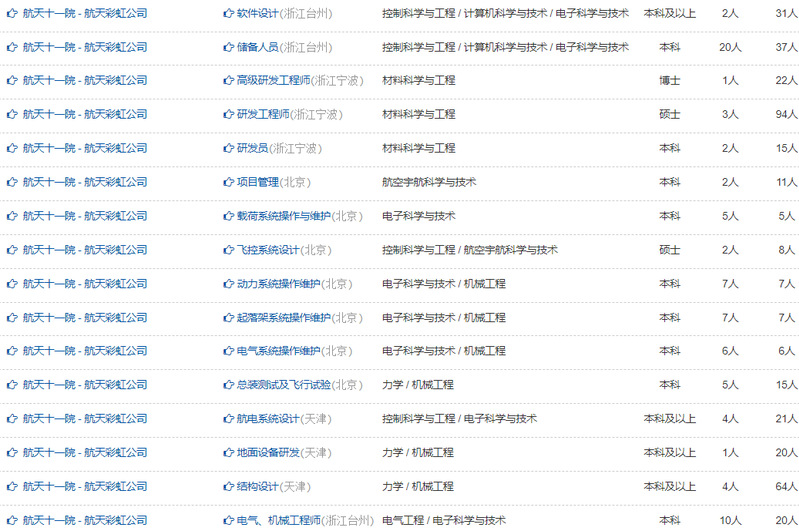Select the 博士 degree cell
The width and height of the screenshot is (799, 531).
coord(670,80)
